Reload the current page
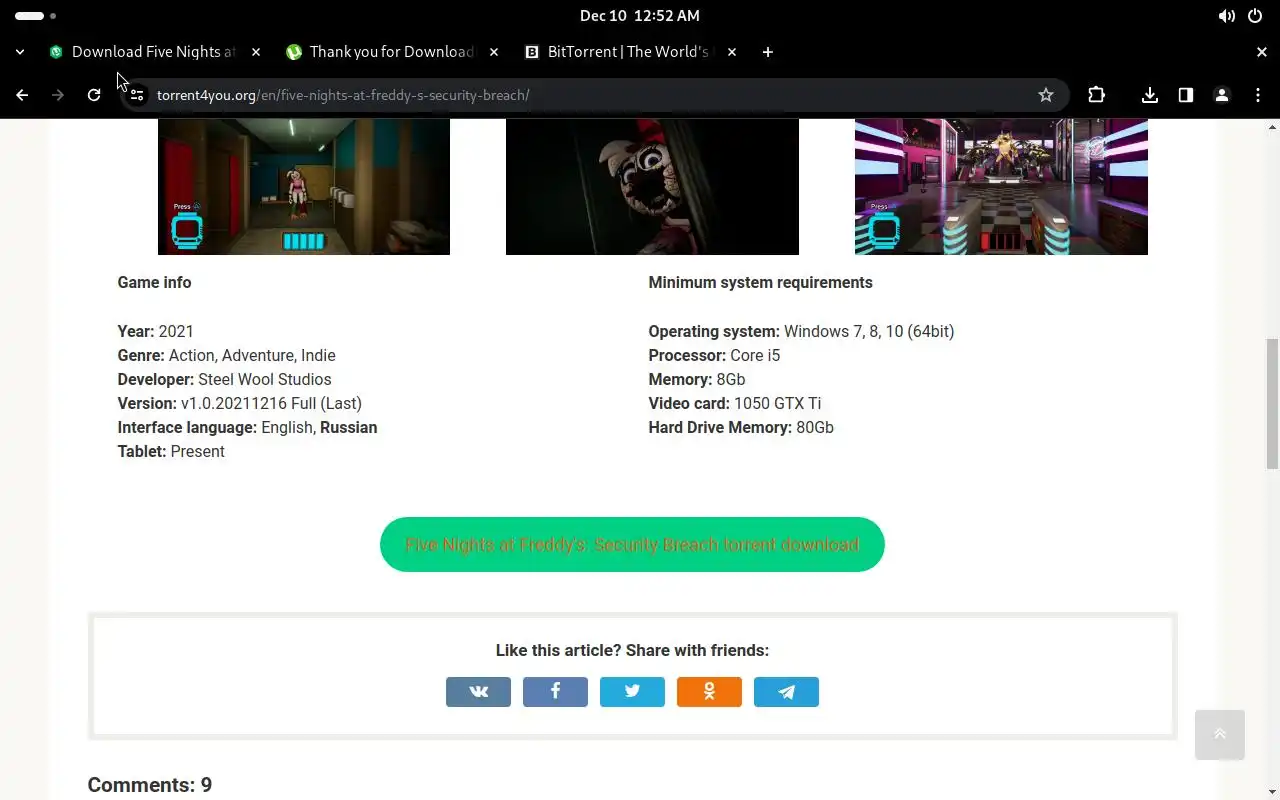 pos(94,95)
